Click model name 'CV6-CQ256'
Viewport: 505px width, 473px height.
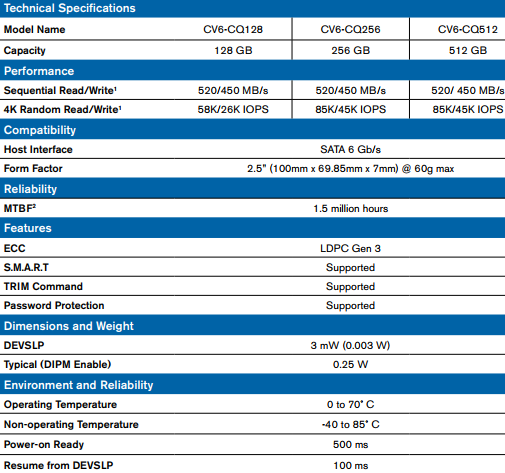point(350,29)
